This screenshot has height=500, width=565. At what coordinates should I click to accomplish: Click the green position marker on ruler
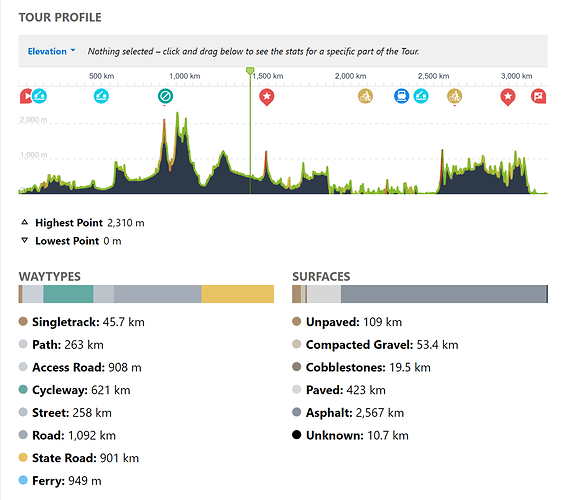[250, 71]
